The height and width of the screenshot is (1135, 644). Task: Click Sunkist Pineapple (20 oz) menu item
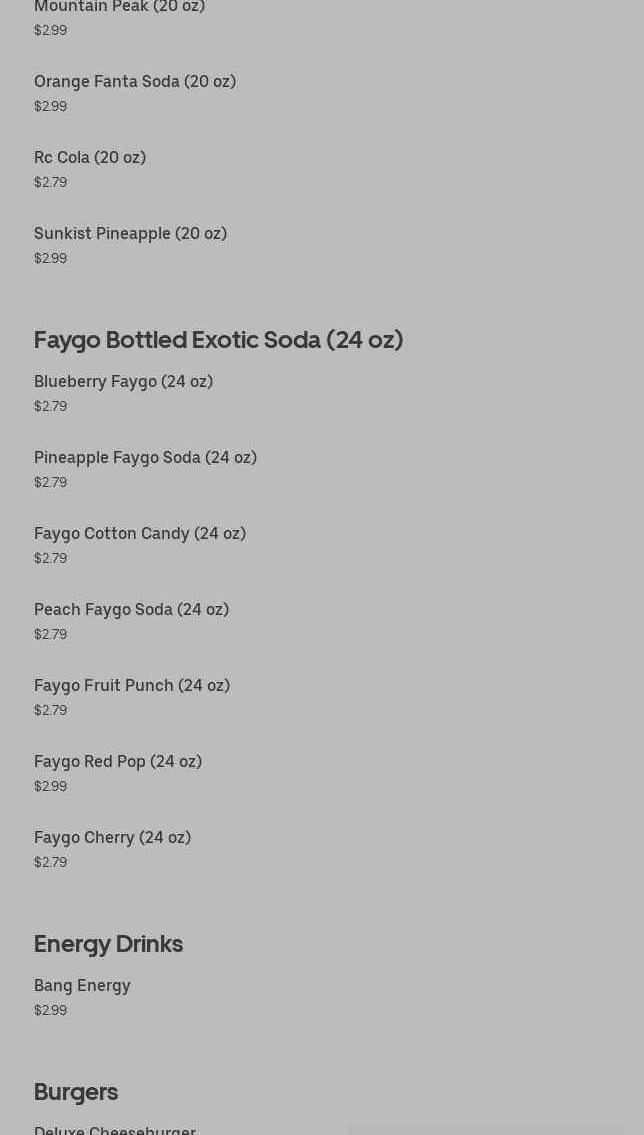click(130, 233)
